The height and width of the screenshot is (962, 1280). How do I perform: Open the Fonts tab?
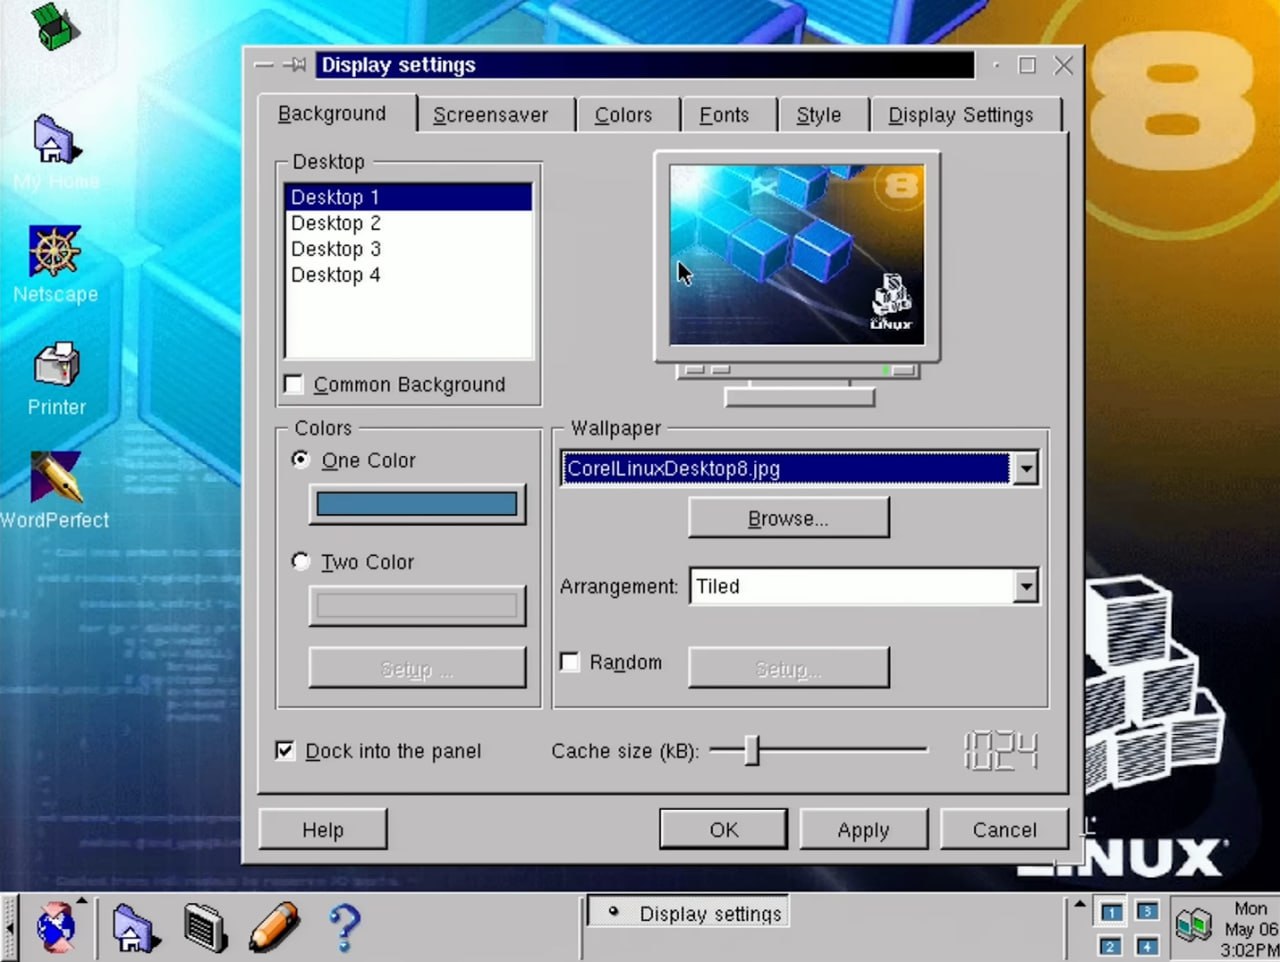pyautogui.click(x=724, y=115)
